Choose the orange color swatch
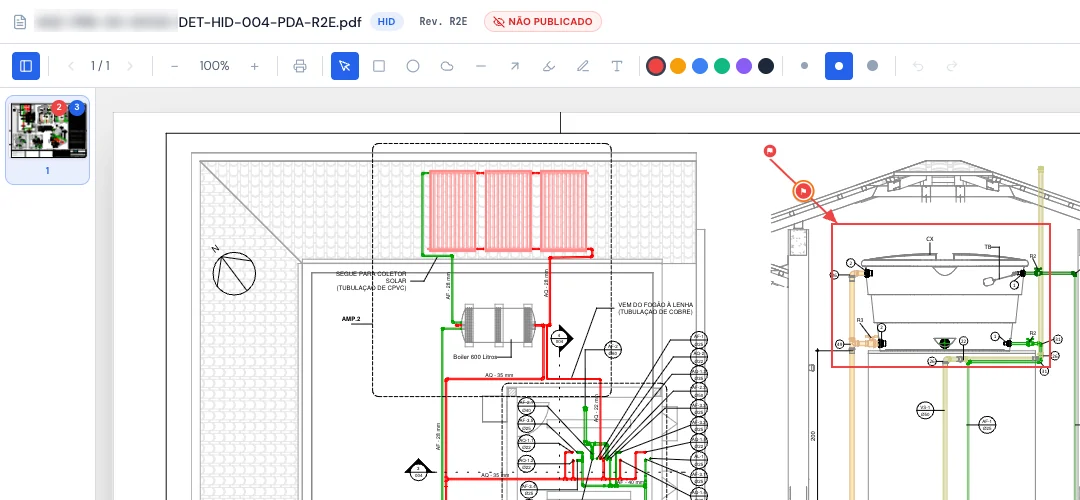This screenshot has height=500, width=1080. click(x=678, y=66)
